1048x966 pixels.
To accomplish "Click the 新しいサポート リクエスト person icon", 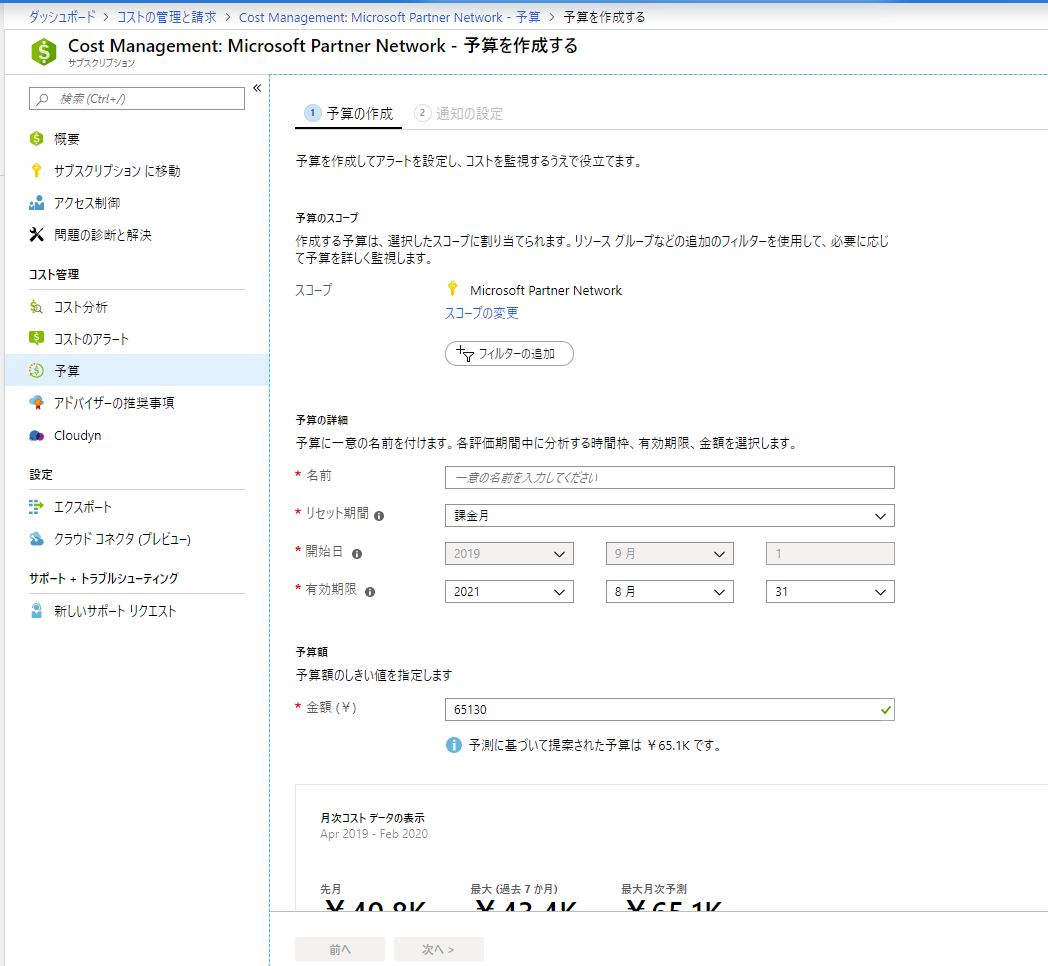I will 37,610.
